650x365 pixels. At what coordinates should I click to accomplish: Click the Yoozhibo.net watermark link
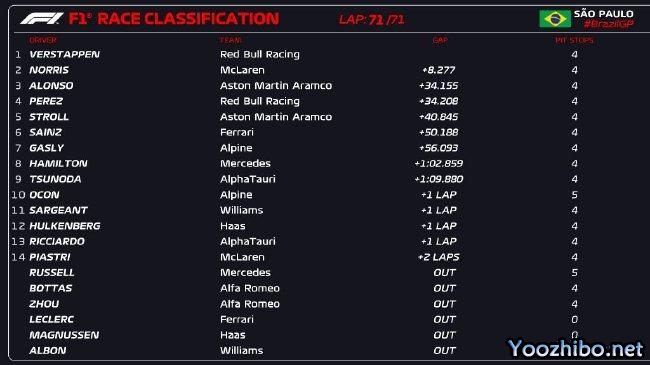point(576,348)
